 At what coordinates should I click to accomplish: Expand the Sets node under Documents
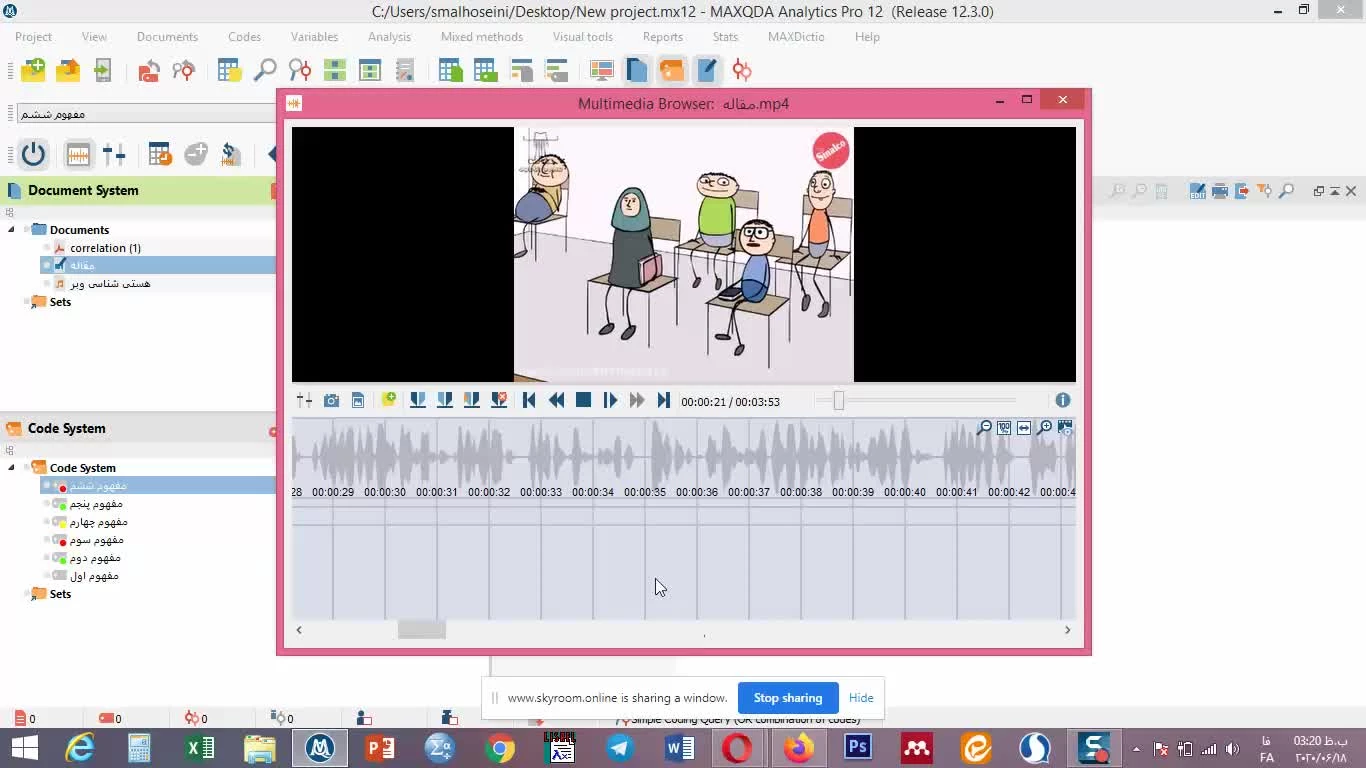25,302
